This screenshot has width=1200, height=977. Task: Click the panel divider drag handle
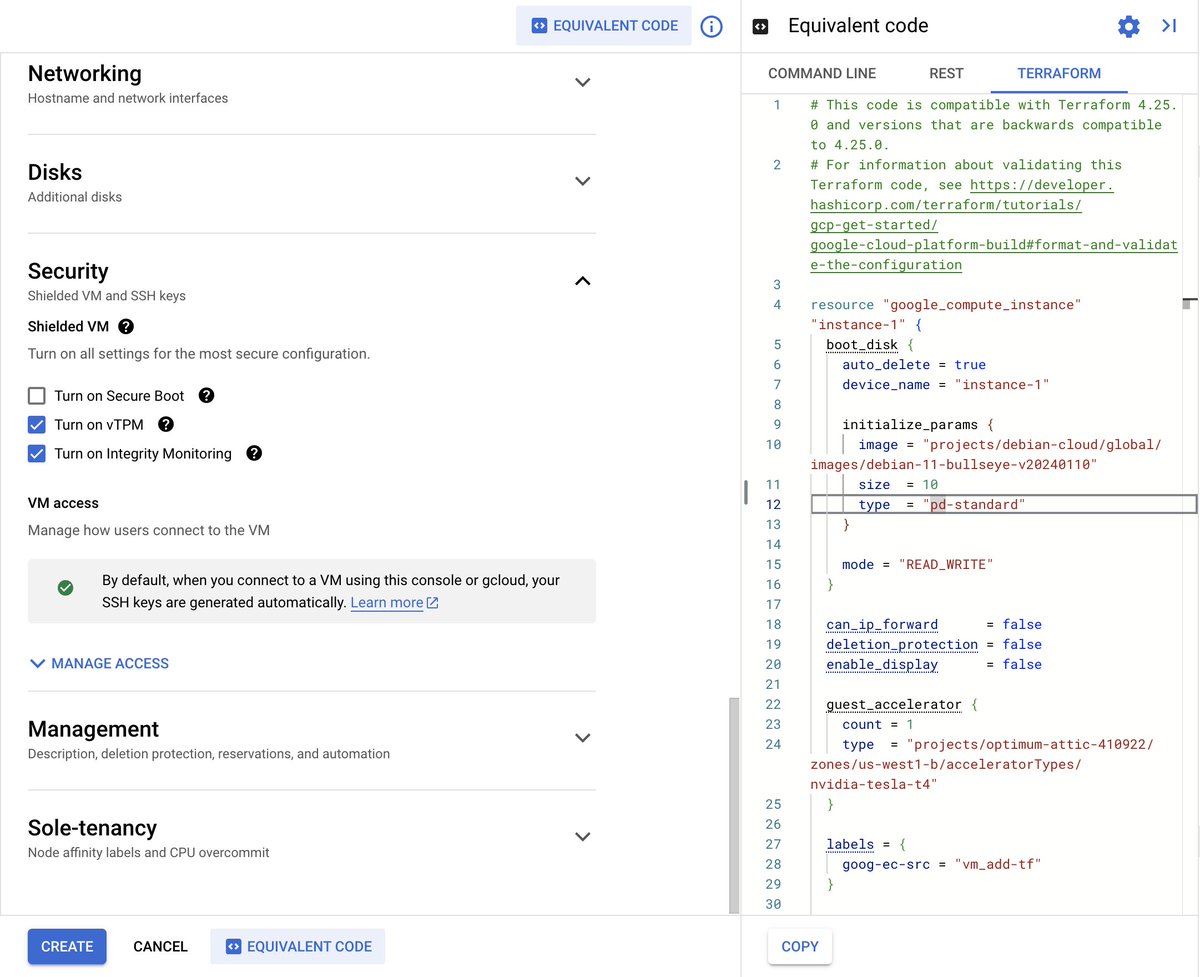pyautogui.click(x=746, y=491)
